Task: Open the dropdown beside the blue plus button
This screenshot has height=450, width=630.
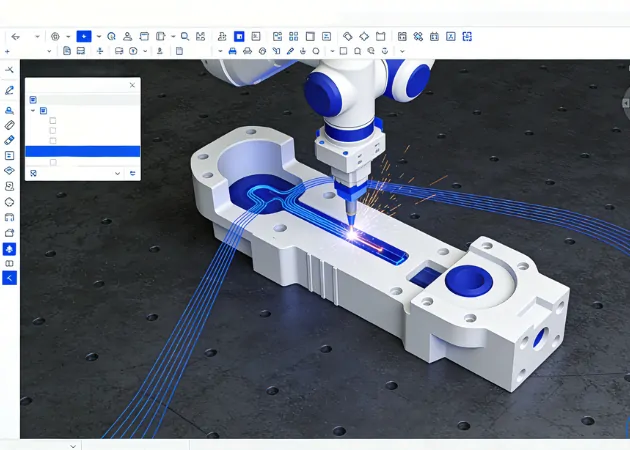Action: coord(98,37)
